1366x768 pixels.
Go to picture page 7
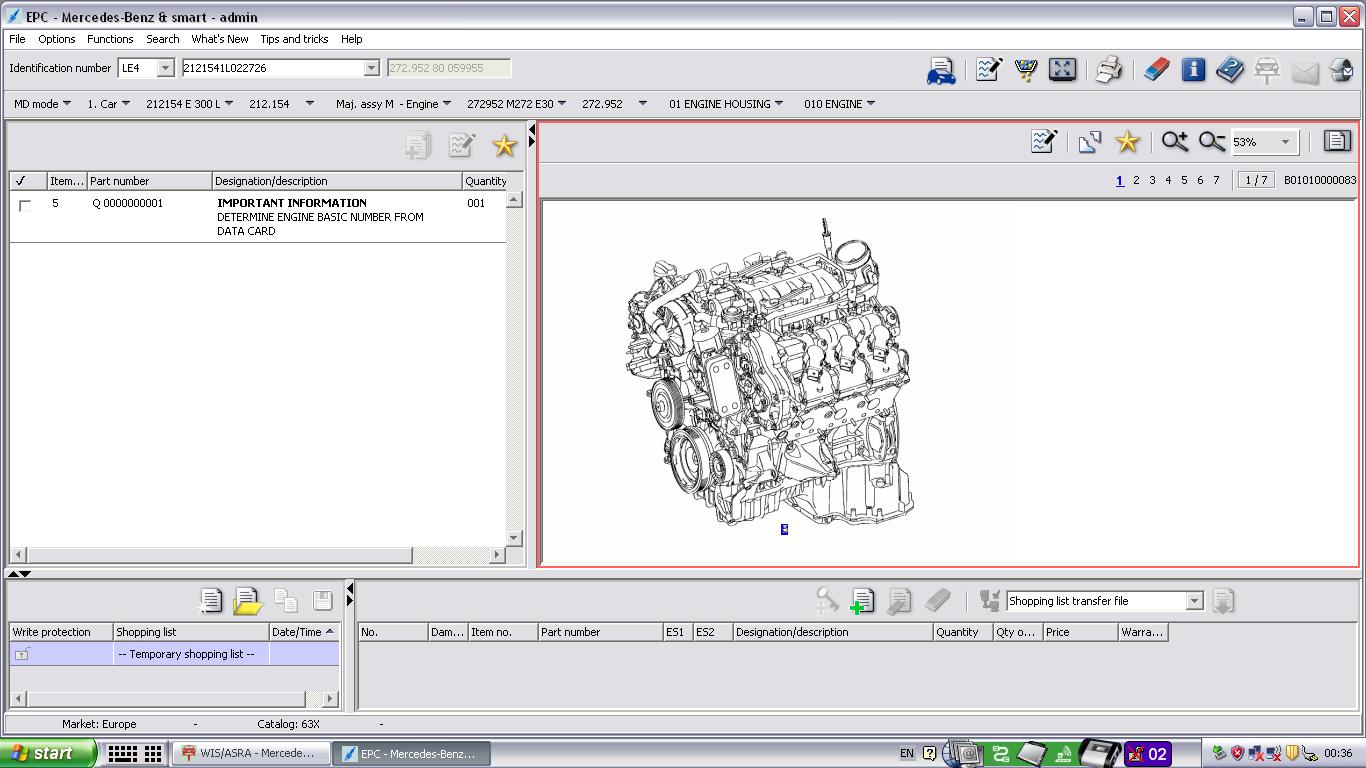[x=1216, y=181]
